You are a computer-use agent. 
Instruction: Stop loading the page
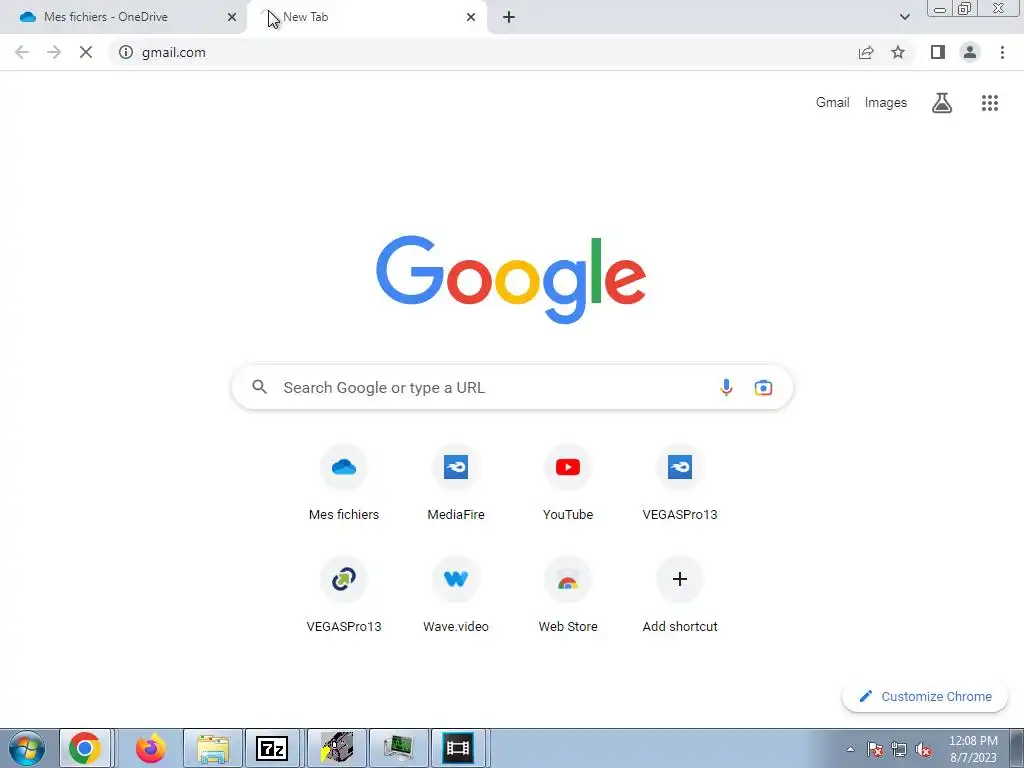click(86, 52)
